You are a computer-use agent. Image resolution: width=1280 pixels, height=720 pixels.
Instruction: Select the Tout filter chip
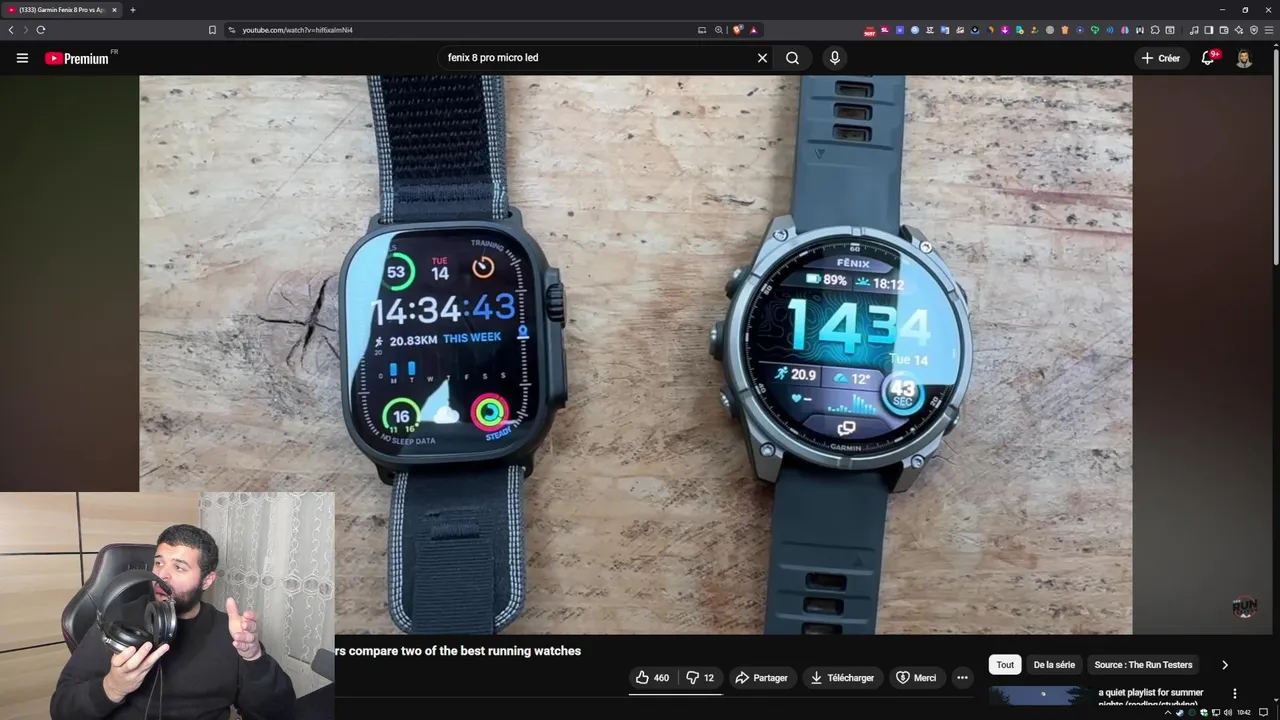point(1005,665)
